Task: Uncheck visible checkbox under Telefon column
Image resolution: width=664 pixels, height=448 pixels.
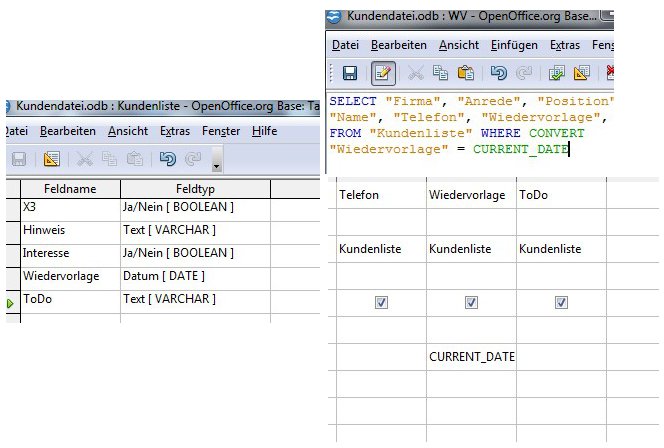Action: pyautogui.click(x=379, y=302)
